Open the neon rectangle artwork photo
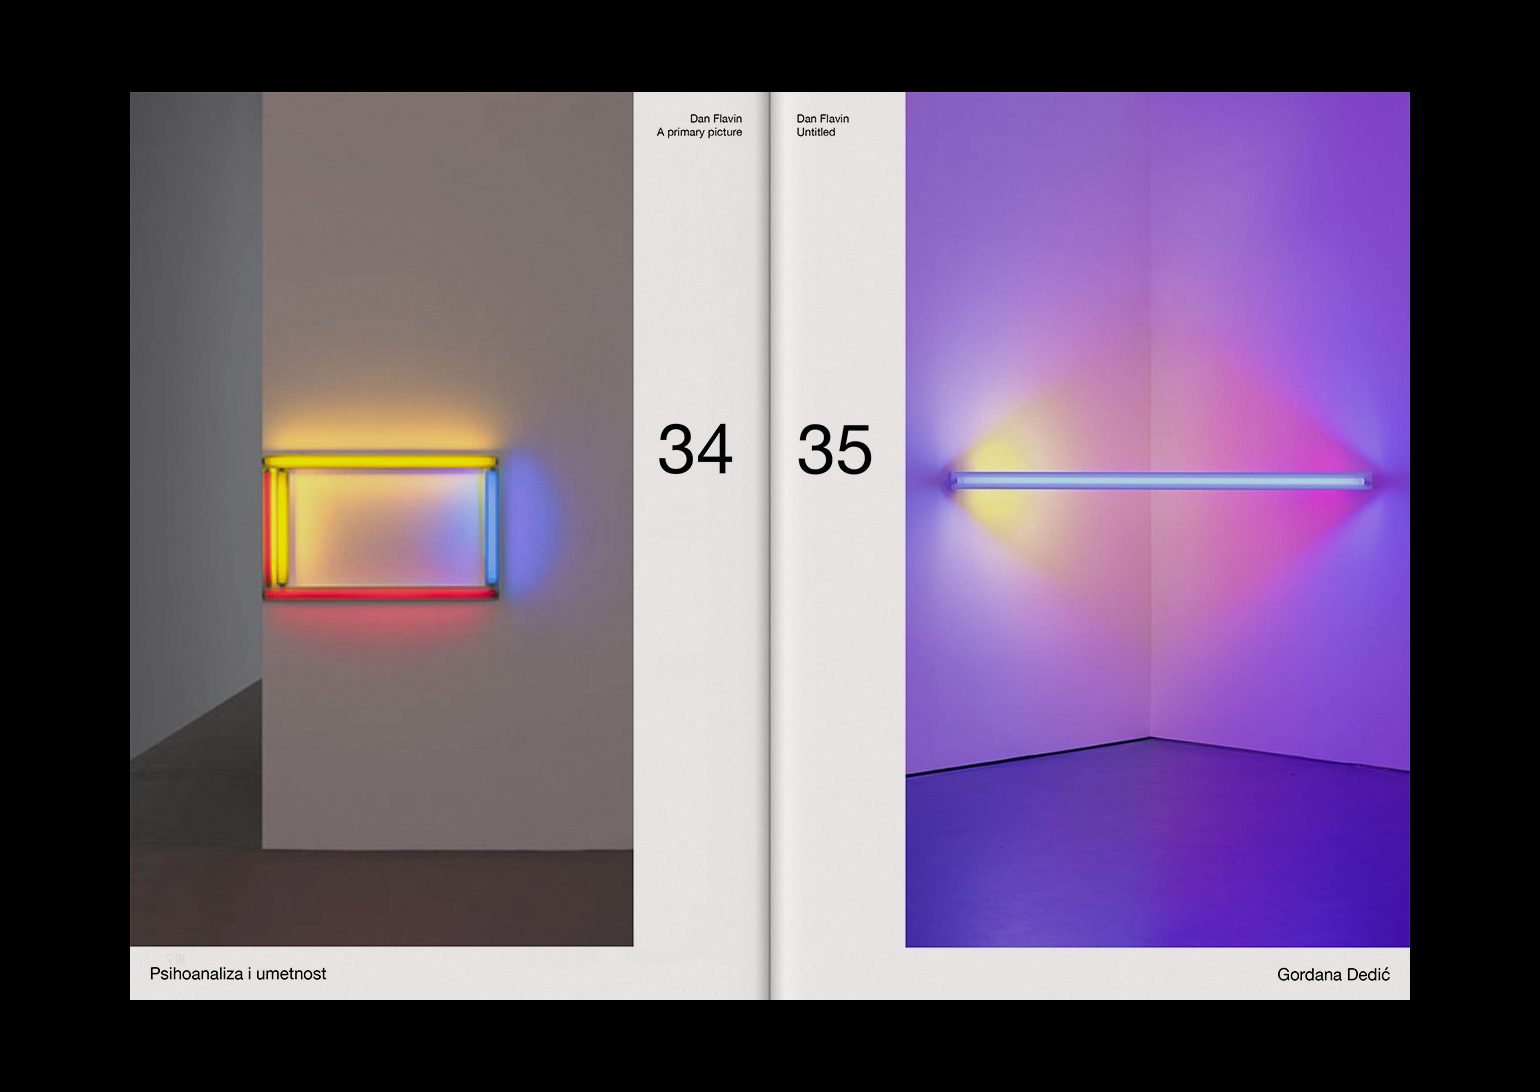 pyautogui.click(x=381, y=519)
